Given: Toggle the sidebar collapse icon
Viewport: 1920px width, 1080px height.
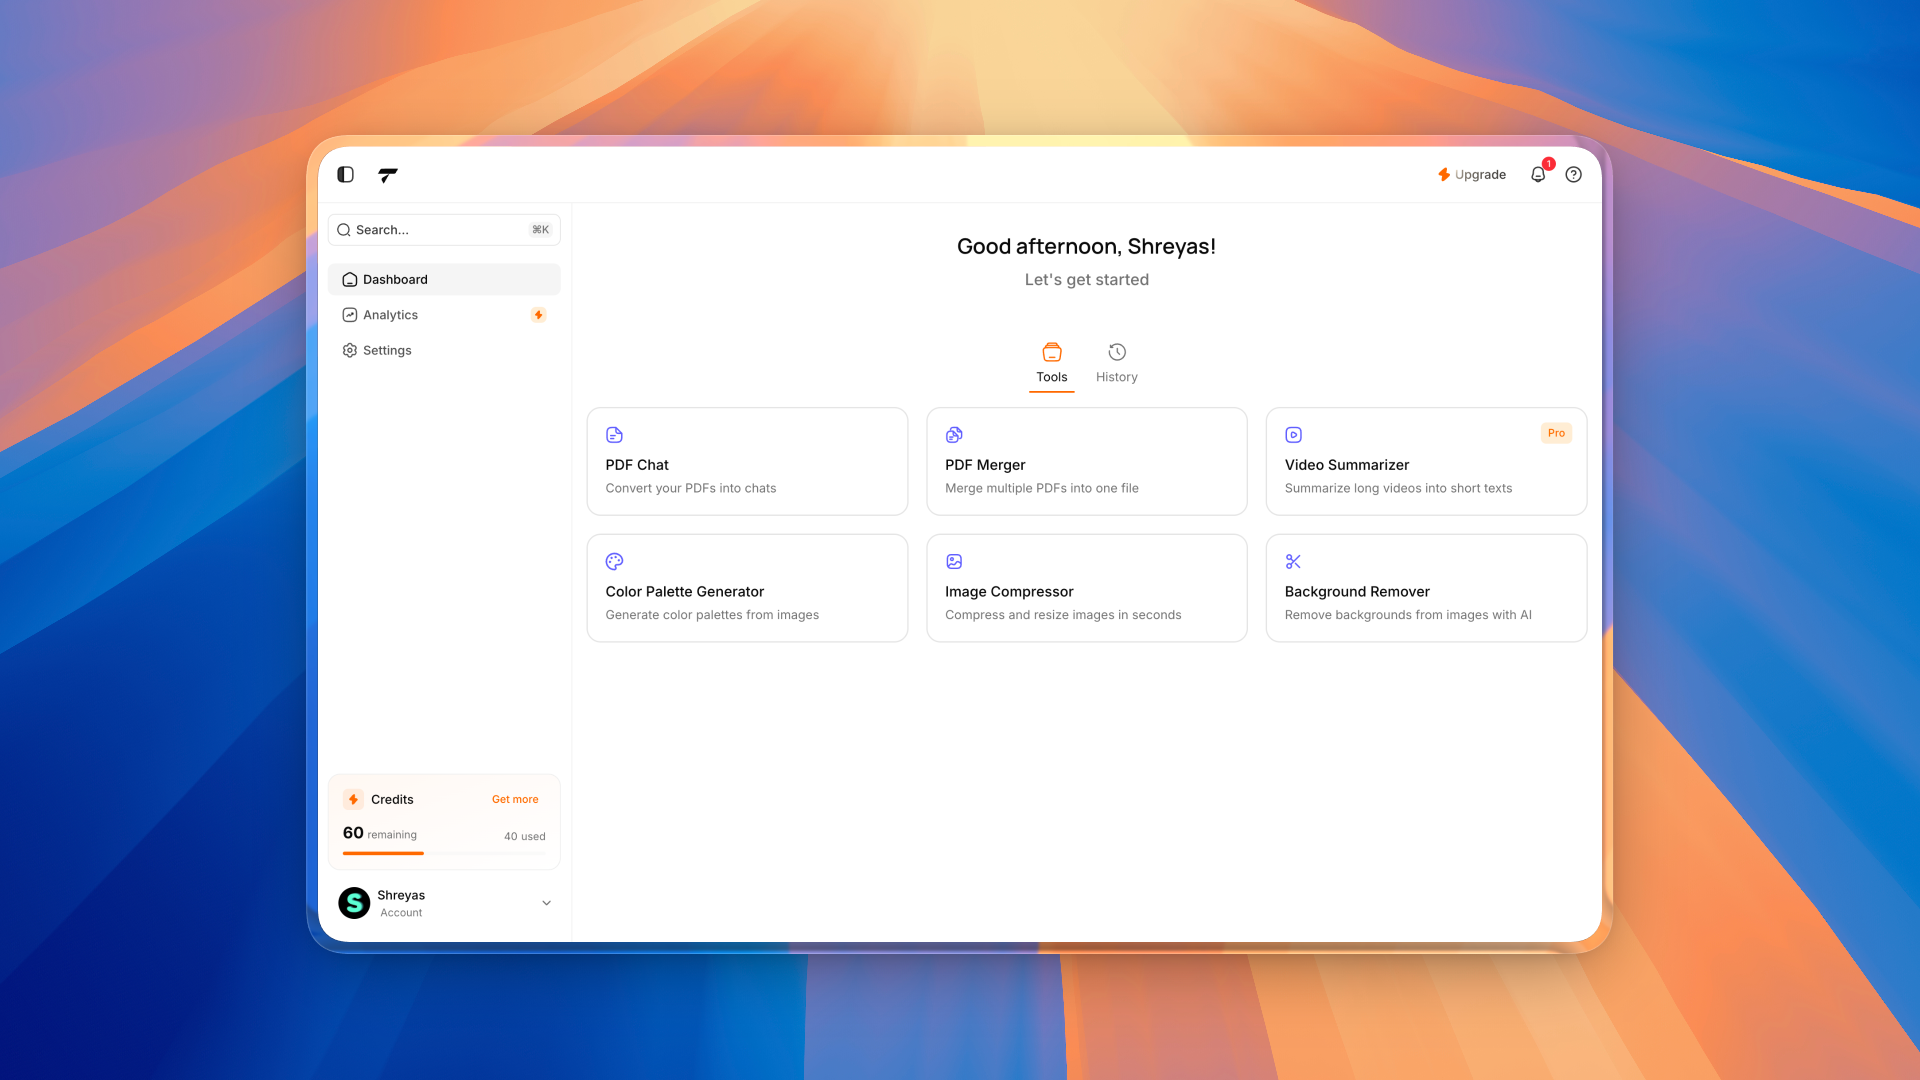Looking at the screenshot, I should coord(345,174).
